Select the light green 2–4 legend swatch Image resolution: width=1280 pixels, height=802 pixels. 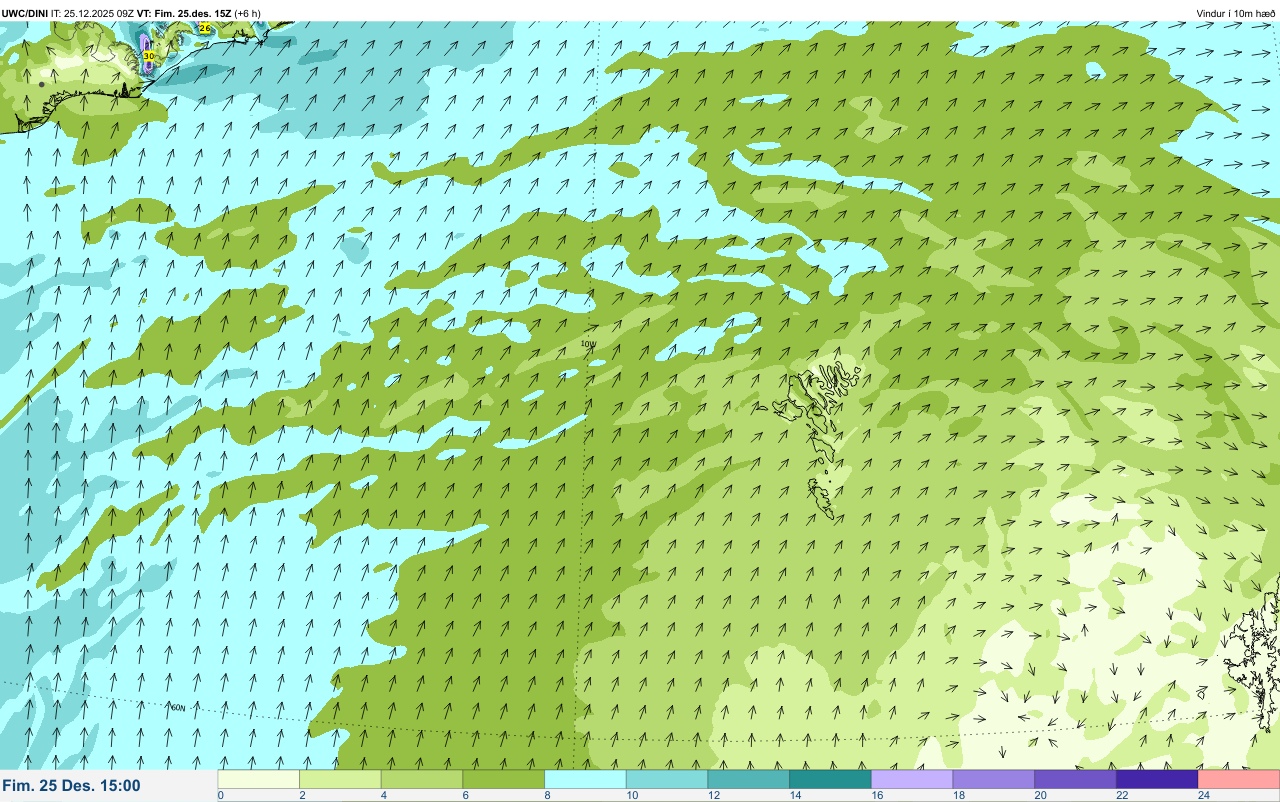tap(341, 779)
